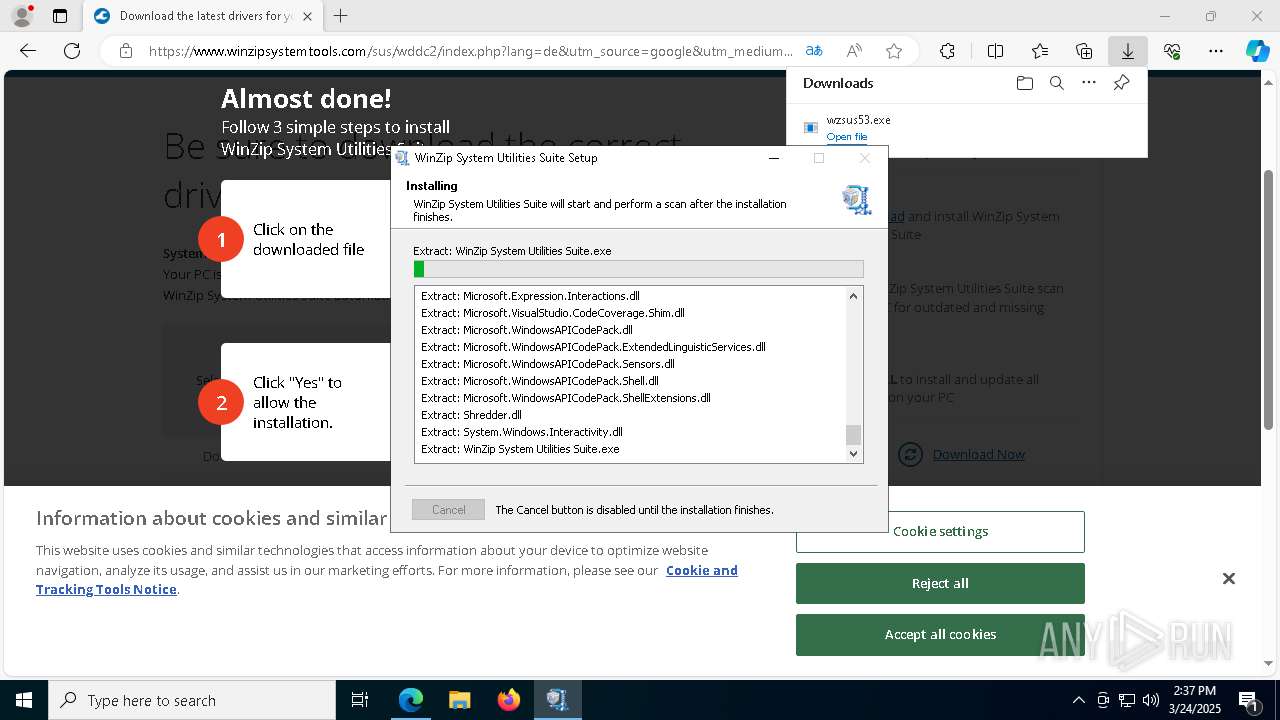This screenshot has height=720, width=1280.
Task: Activate the read aloud icon
Action: [854, 51]
